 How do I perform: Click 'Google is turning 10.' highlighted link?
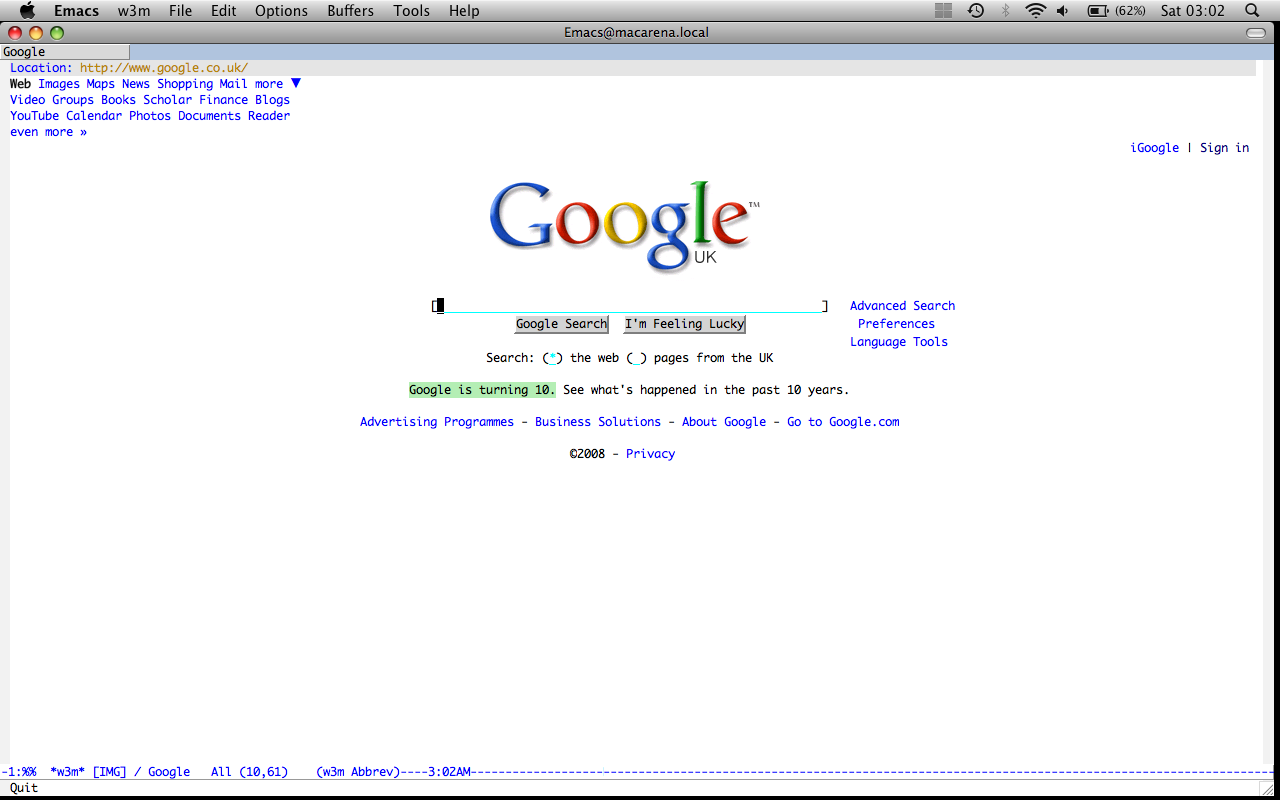482,390
